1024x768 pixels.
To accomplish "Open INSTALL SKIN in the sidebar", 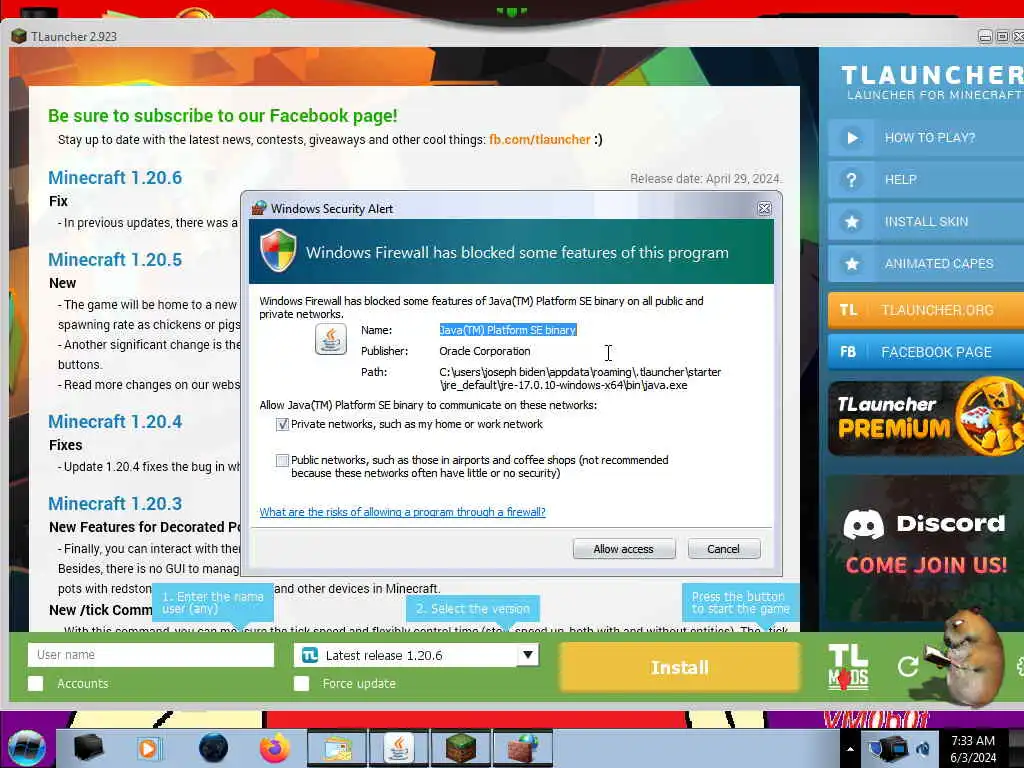I will pos(926,222).
